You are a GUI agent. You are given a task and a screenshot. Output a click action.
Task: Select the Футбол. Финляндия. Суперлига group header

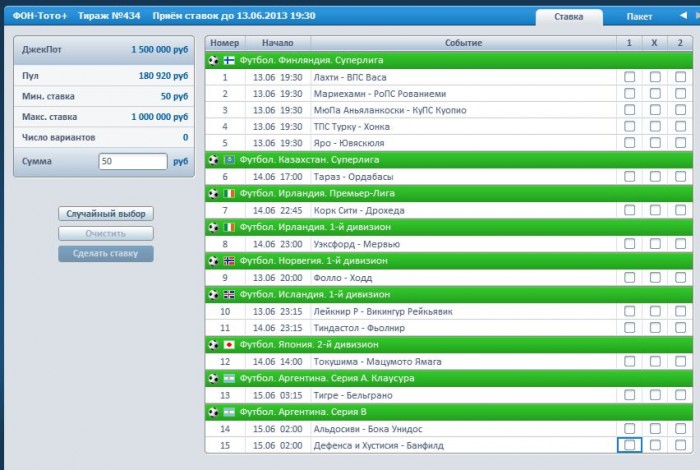coord(449,60)
